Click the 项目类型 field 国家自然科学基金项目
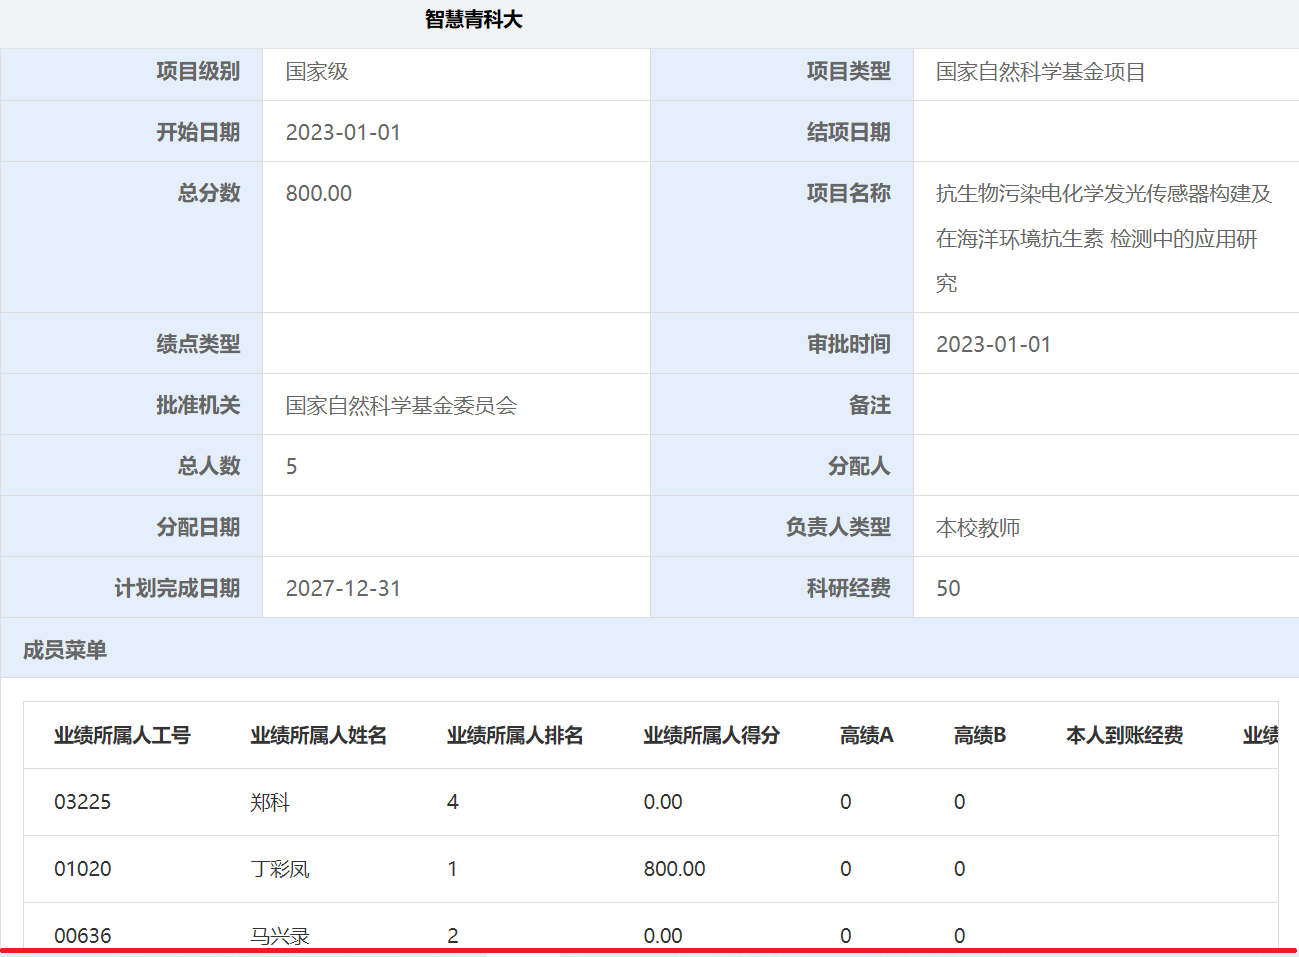Viewport: 1299px width, 957px height. coord(1040,72)
